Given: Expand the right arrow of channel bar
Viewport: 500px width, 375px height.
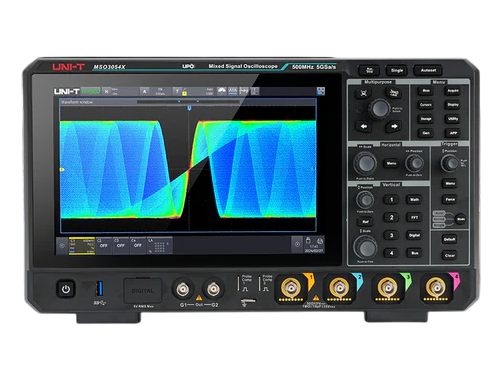Looking at the screenshot, I should (x=297, y=245).
